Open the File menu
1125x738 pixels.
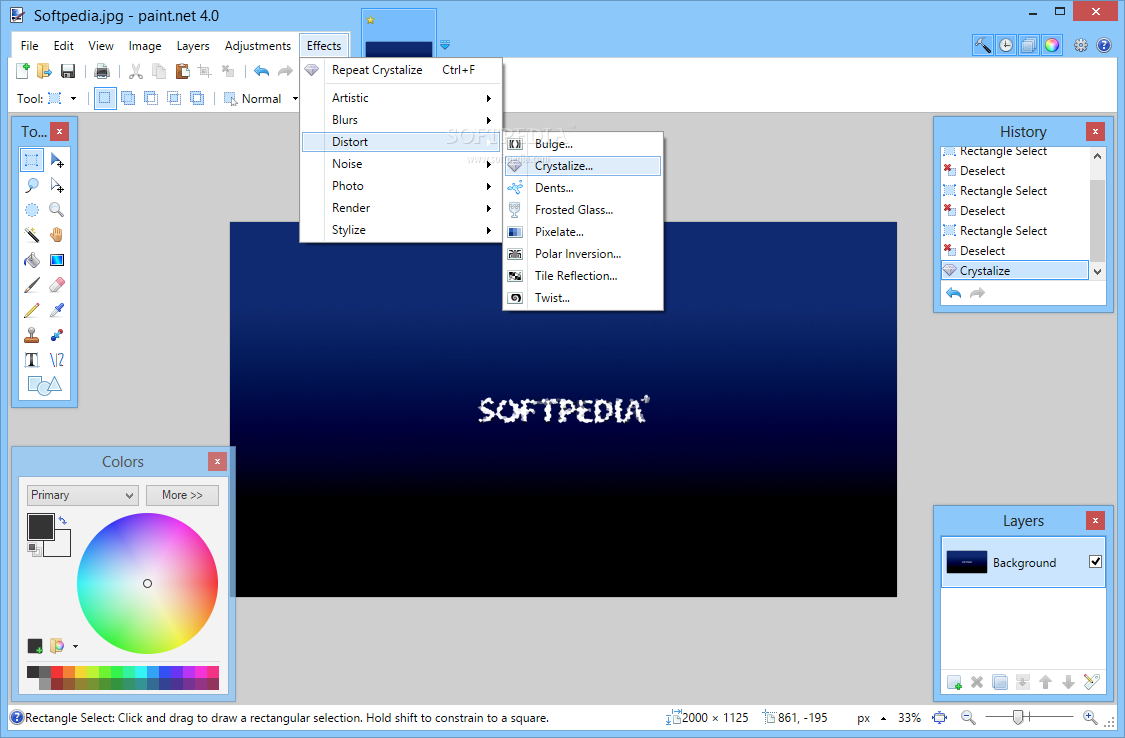click(x=29, y=46)
